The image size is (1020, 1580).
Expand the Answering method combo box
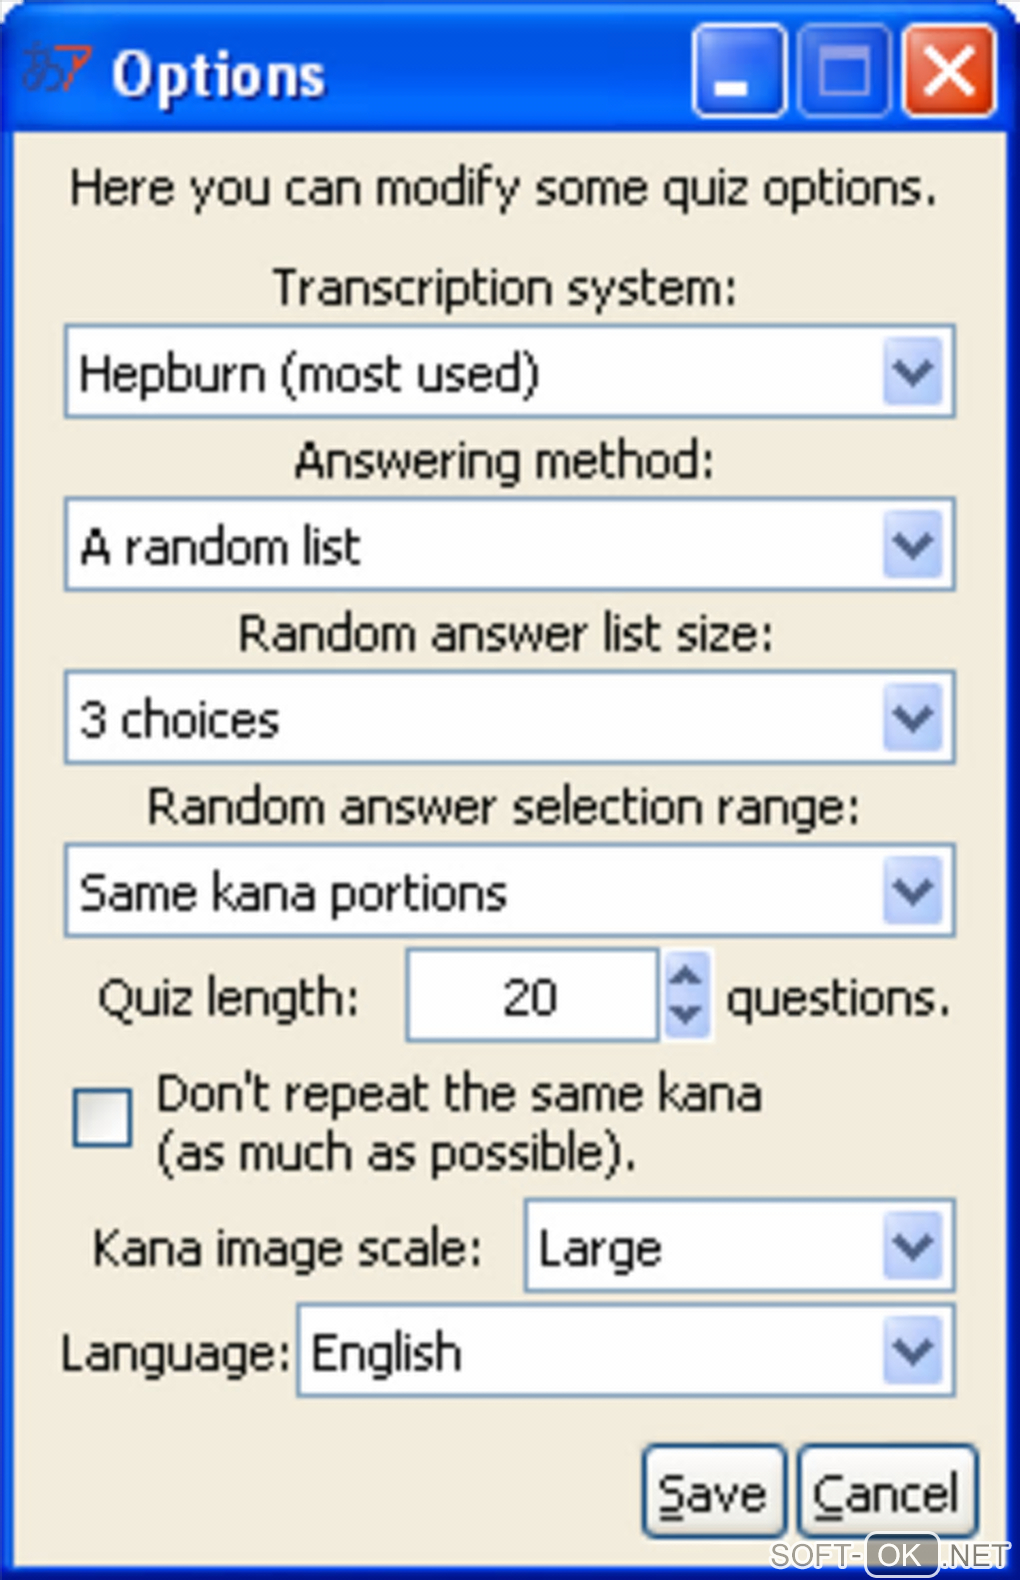[913, 546]
